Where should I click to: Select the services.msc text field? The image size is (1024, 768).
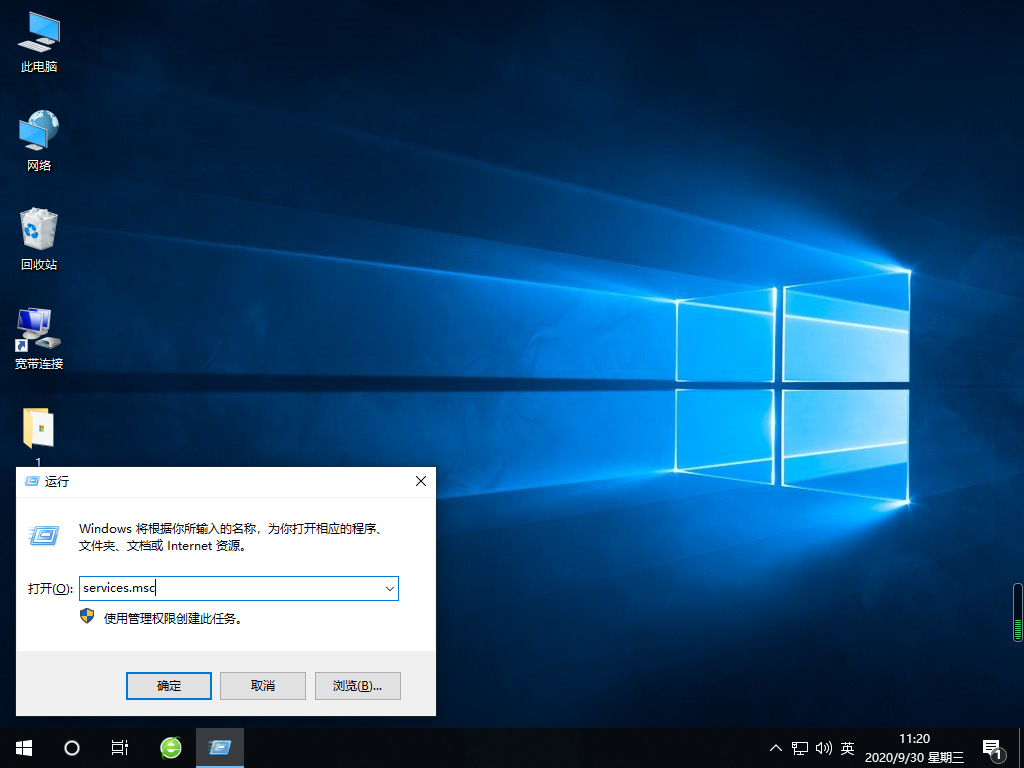pos(230,588)
